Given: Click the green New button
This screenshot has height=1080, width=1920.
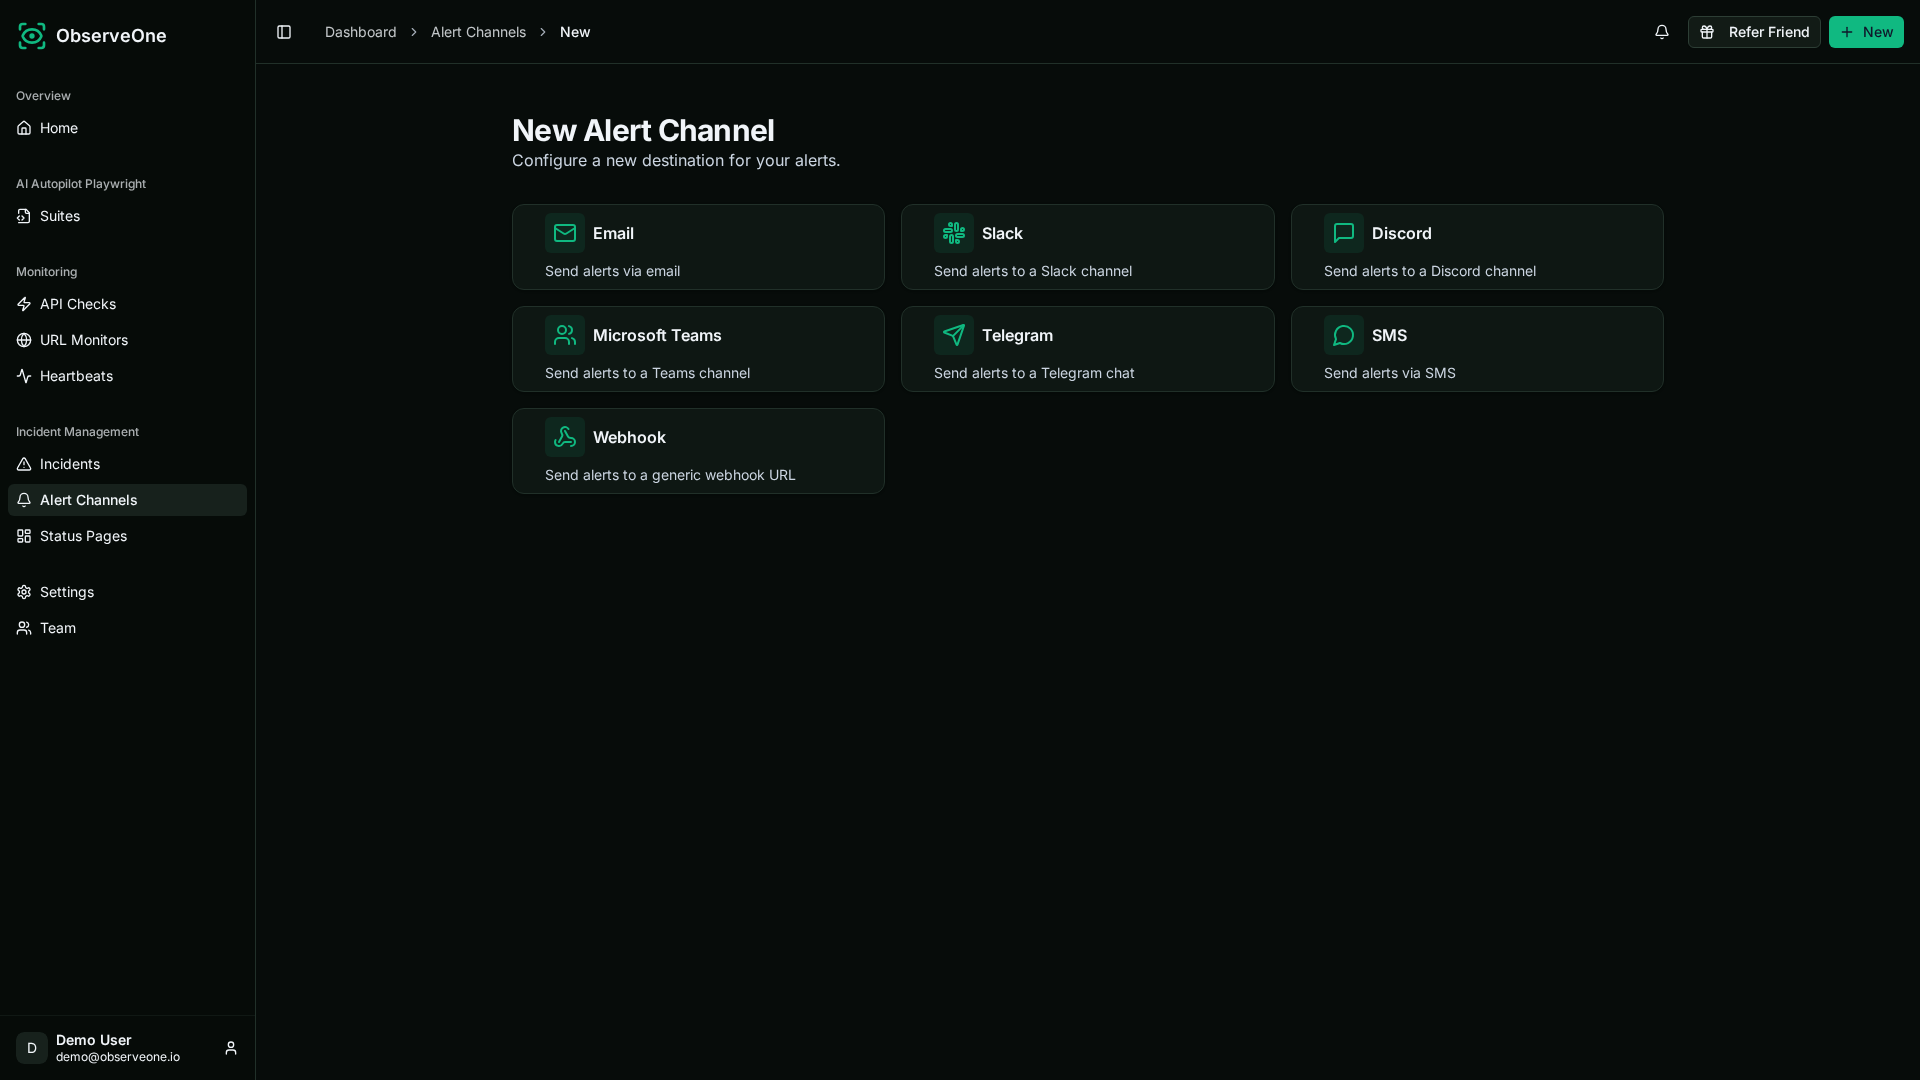Looking at the screenshot, I should (x=1866, y=32).
